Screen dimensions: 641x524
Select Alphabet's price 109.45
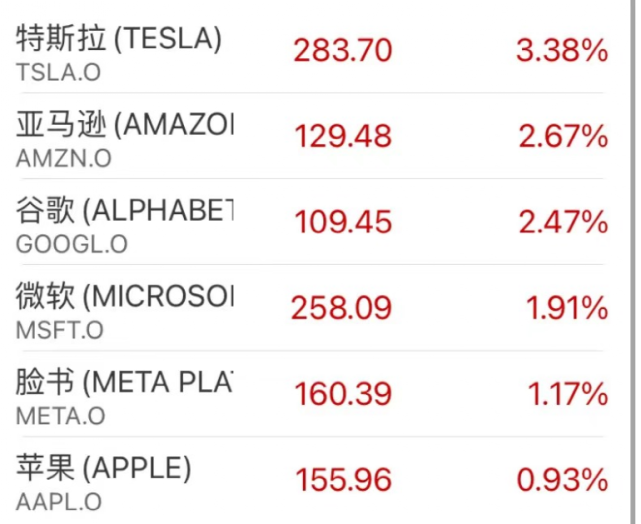[x=343, y=223]
